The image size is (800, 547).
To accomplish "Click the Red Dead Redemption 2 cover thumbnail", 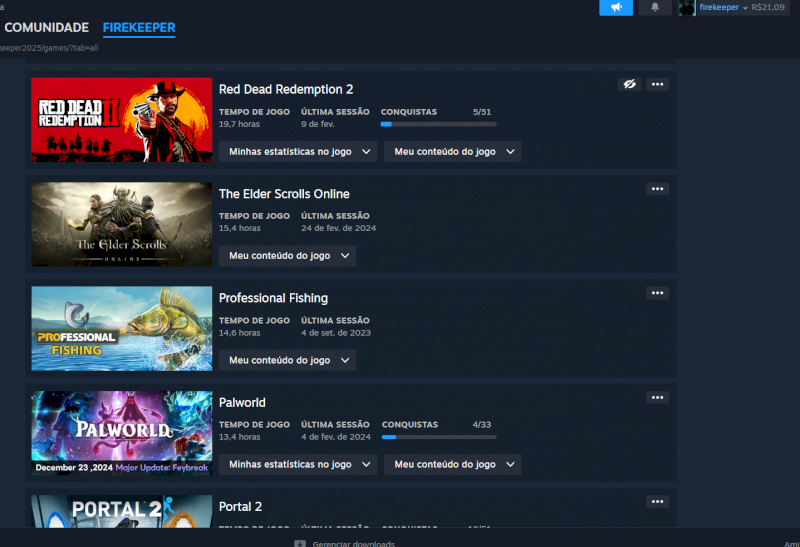I will point(122,120).
